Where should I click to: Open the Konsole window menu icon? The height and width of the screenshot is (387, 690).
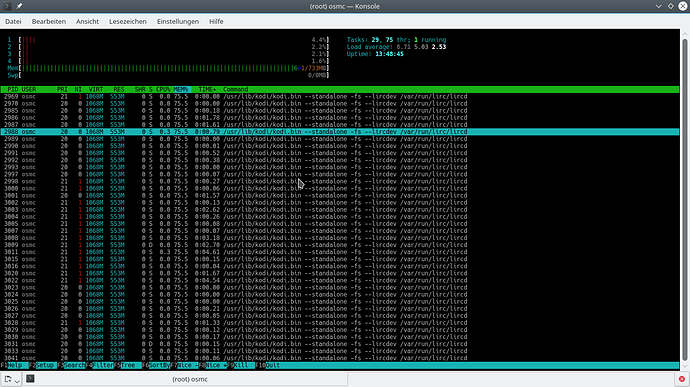[7, 6]
